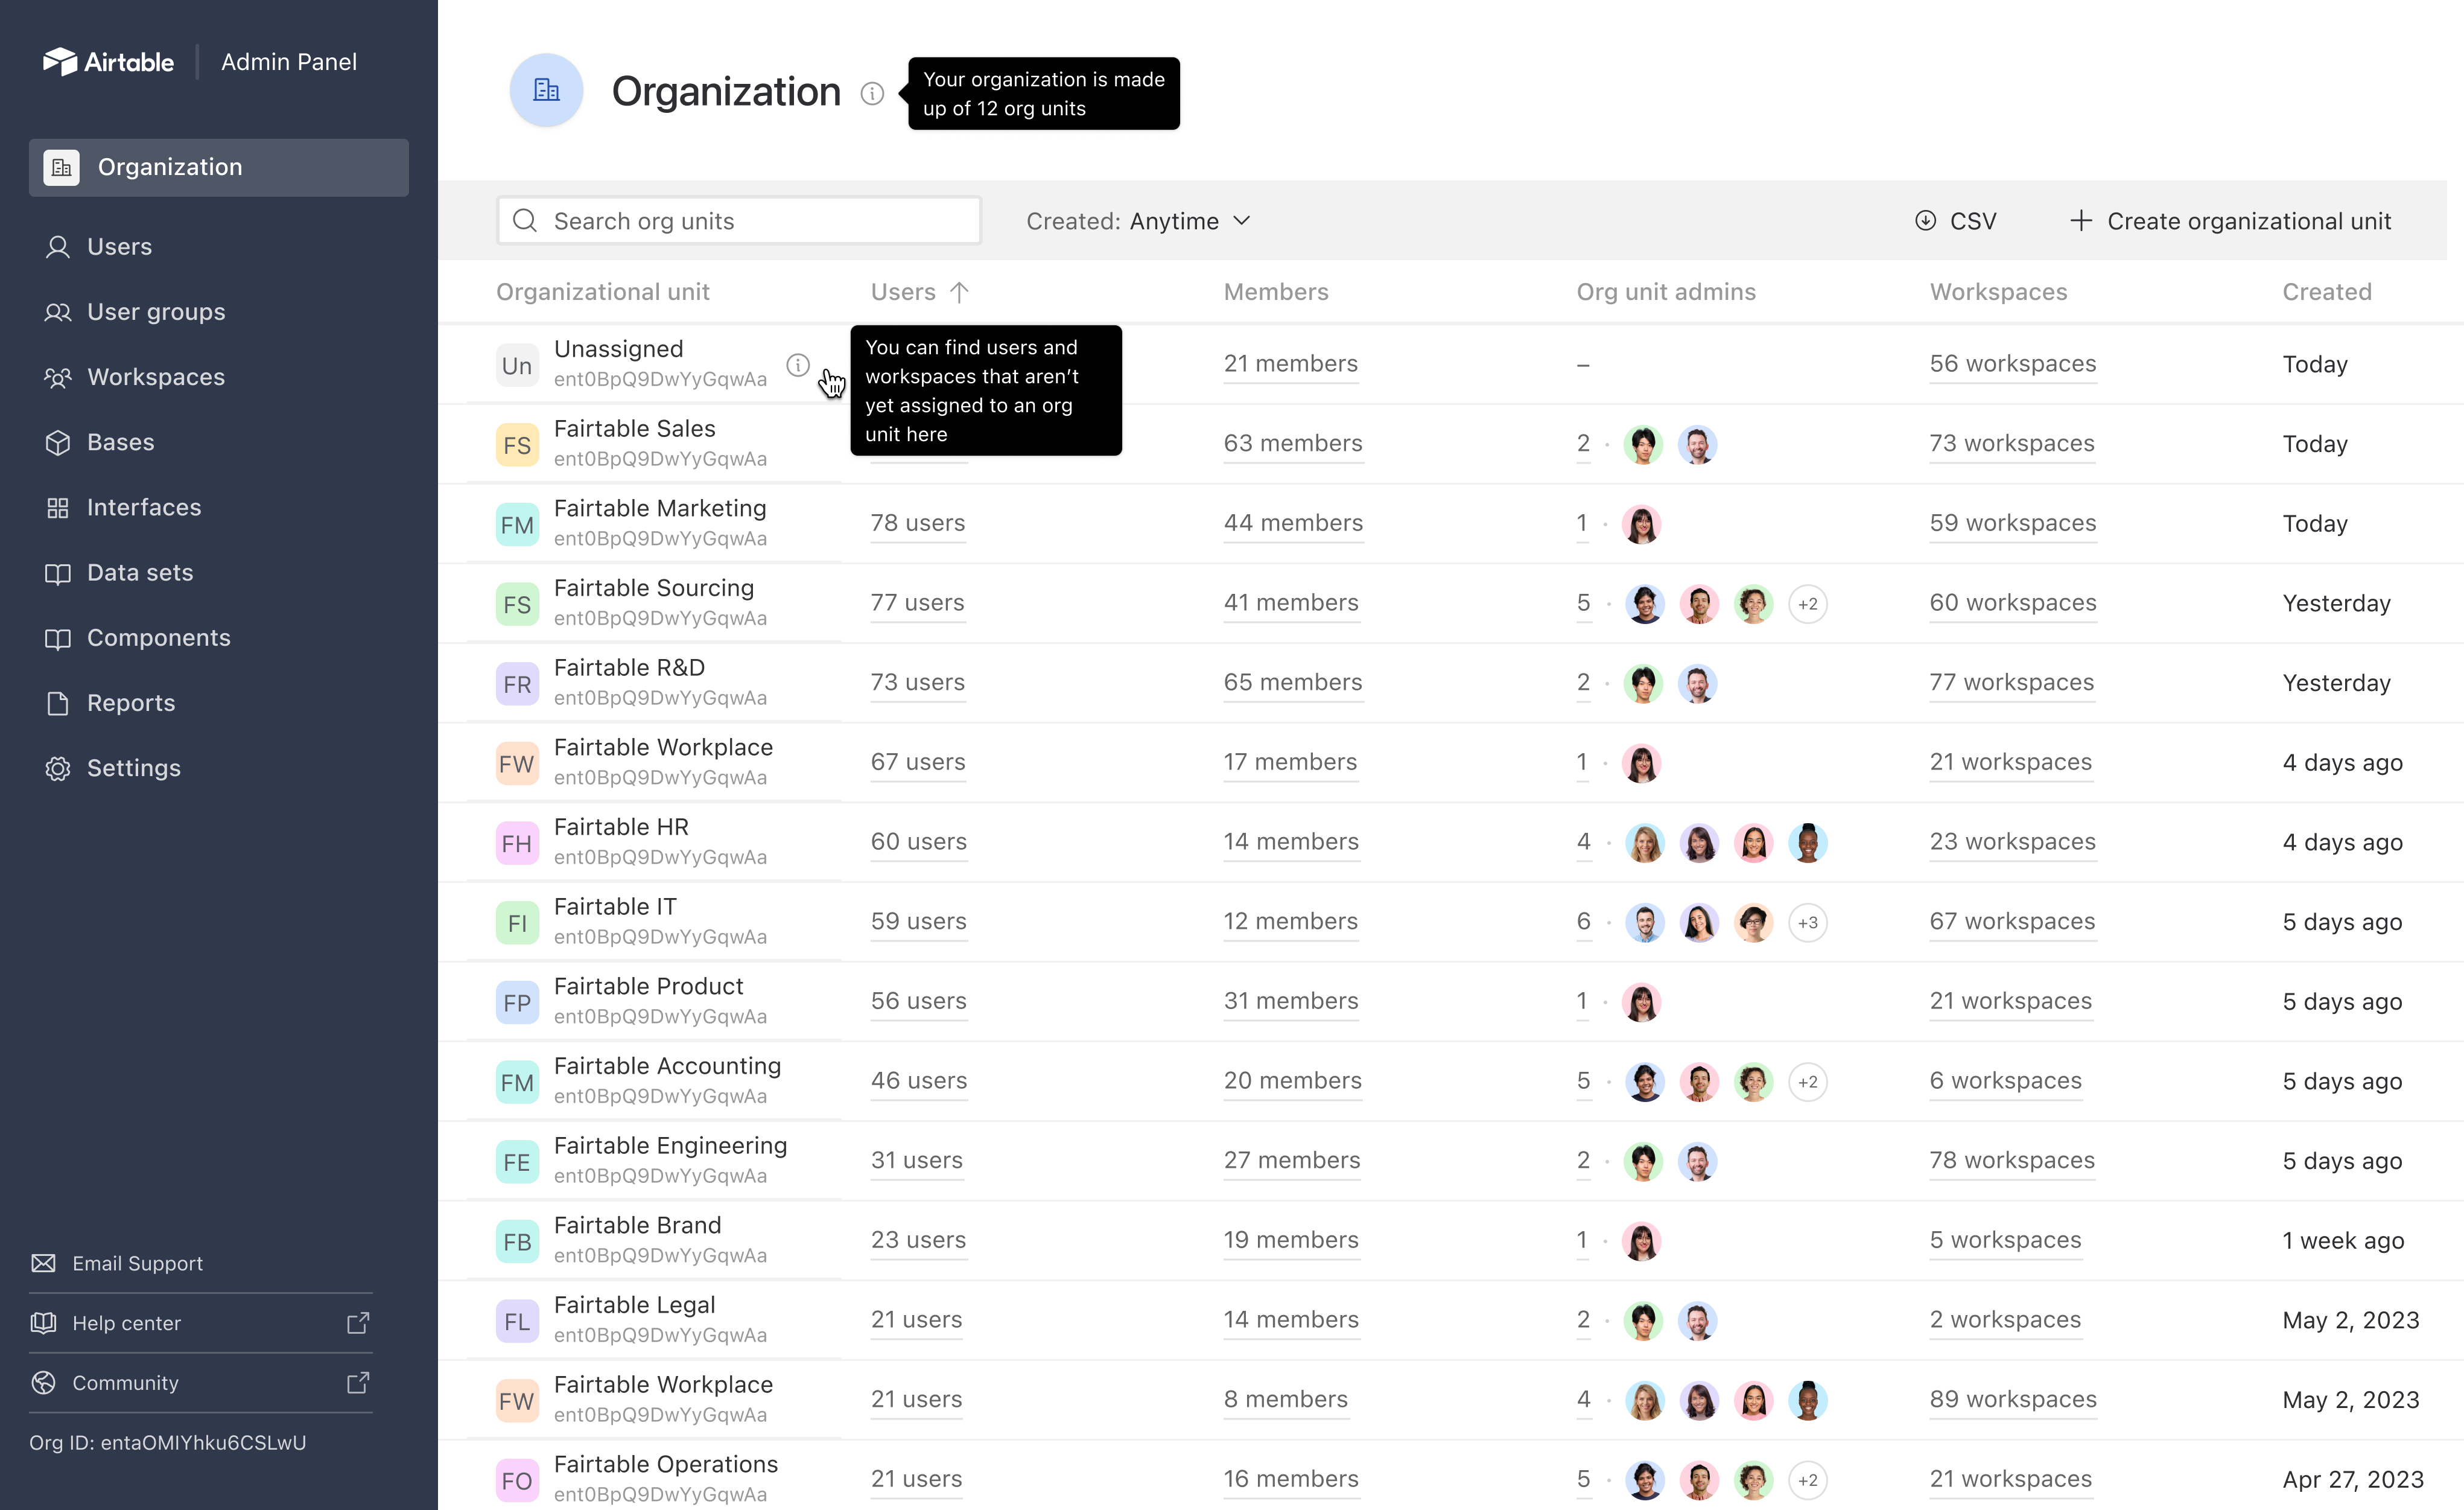This screenshot has width=2464, height=1510.
Task: Expand the +3 admins for Fairtable IT
Action: [1808, 922]
